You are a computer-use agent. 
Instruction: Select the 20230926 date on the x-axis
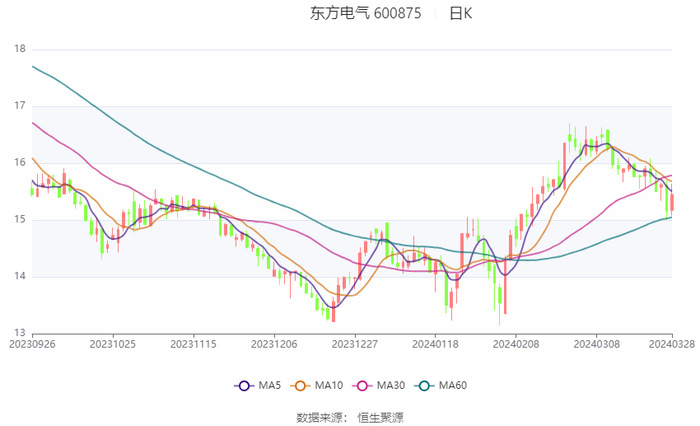point(32,343)
